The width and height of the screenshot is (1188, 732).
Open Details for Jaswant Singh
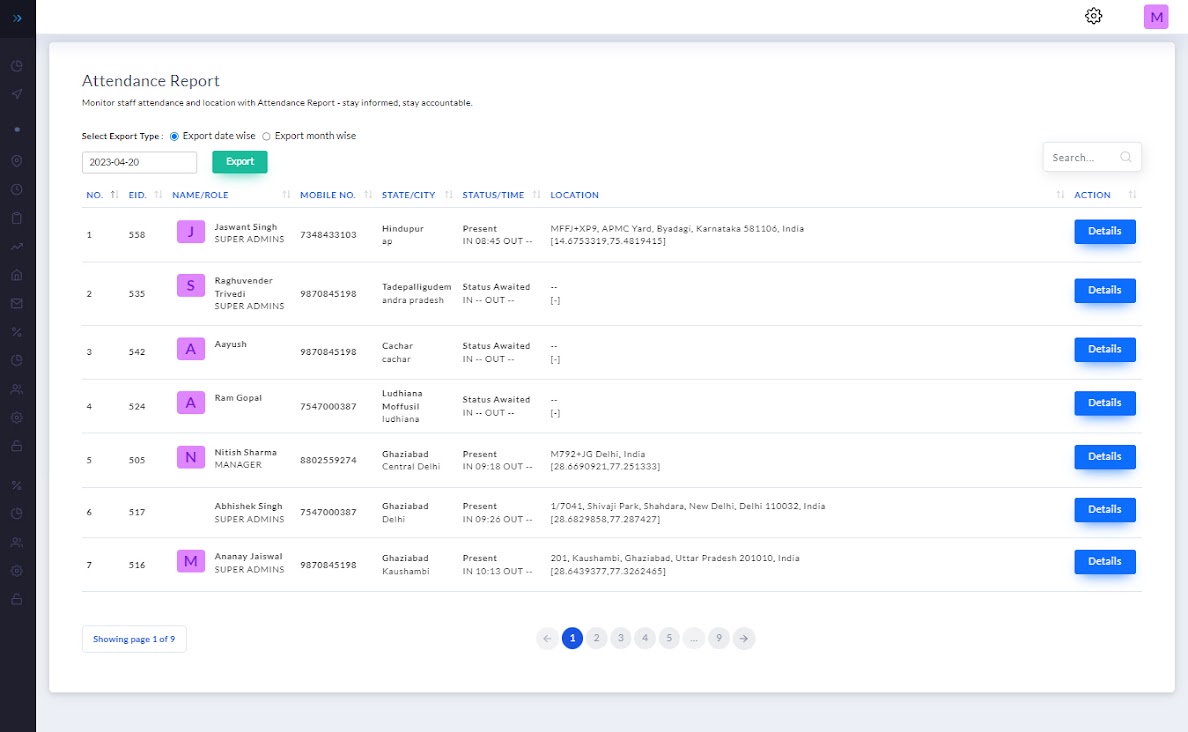(1104, 232)
